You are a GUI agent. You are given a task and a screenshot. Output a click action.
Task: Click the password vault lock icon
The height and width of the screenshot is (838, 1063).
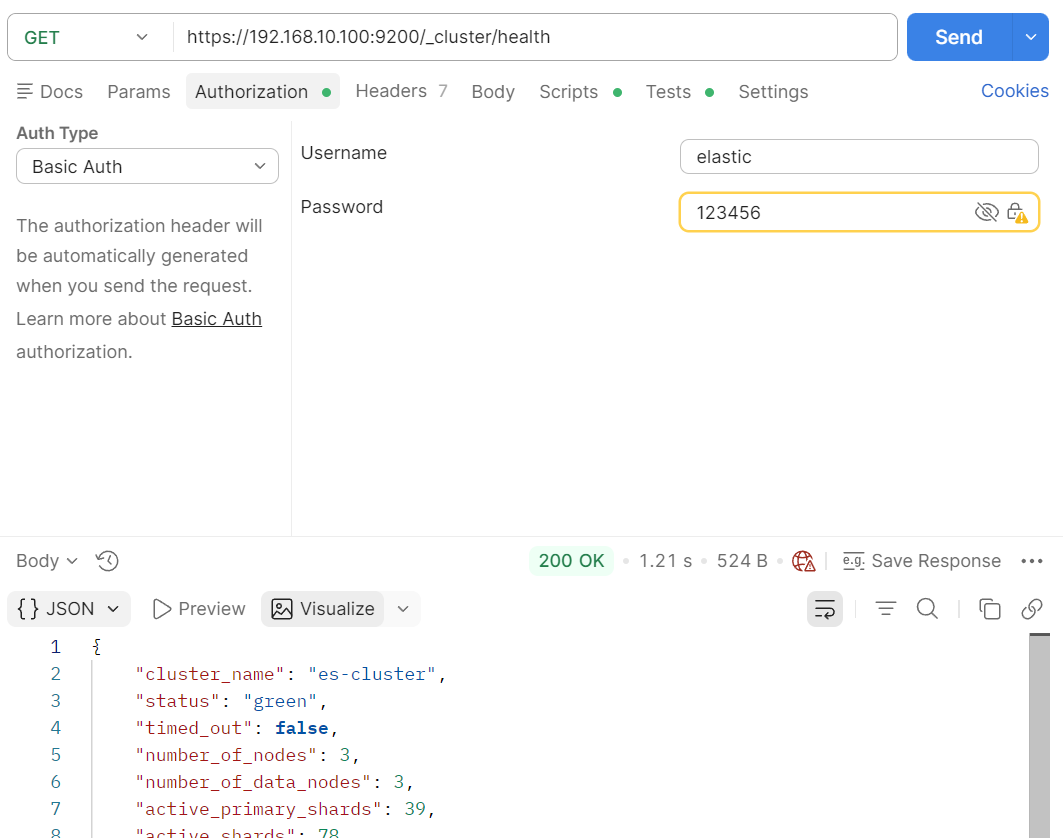[1016, 212]
